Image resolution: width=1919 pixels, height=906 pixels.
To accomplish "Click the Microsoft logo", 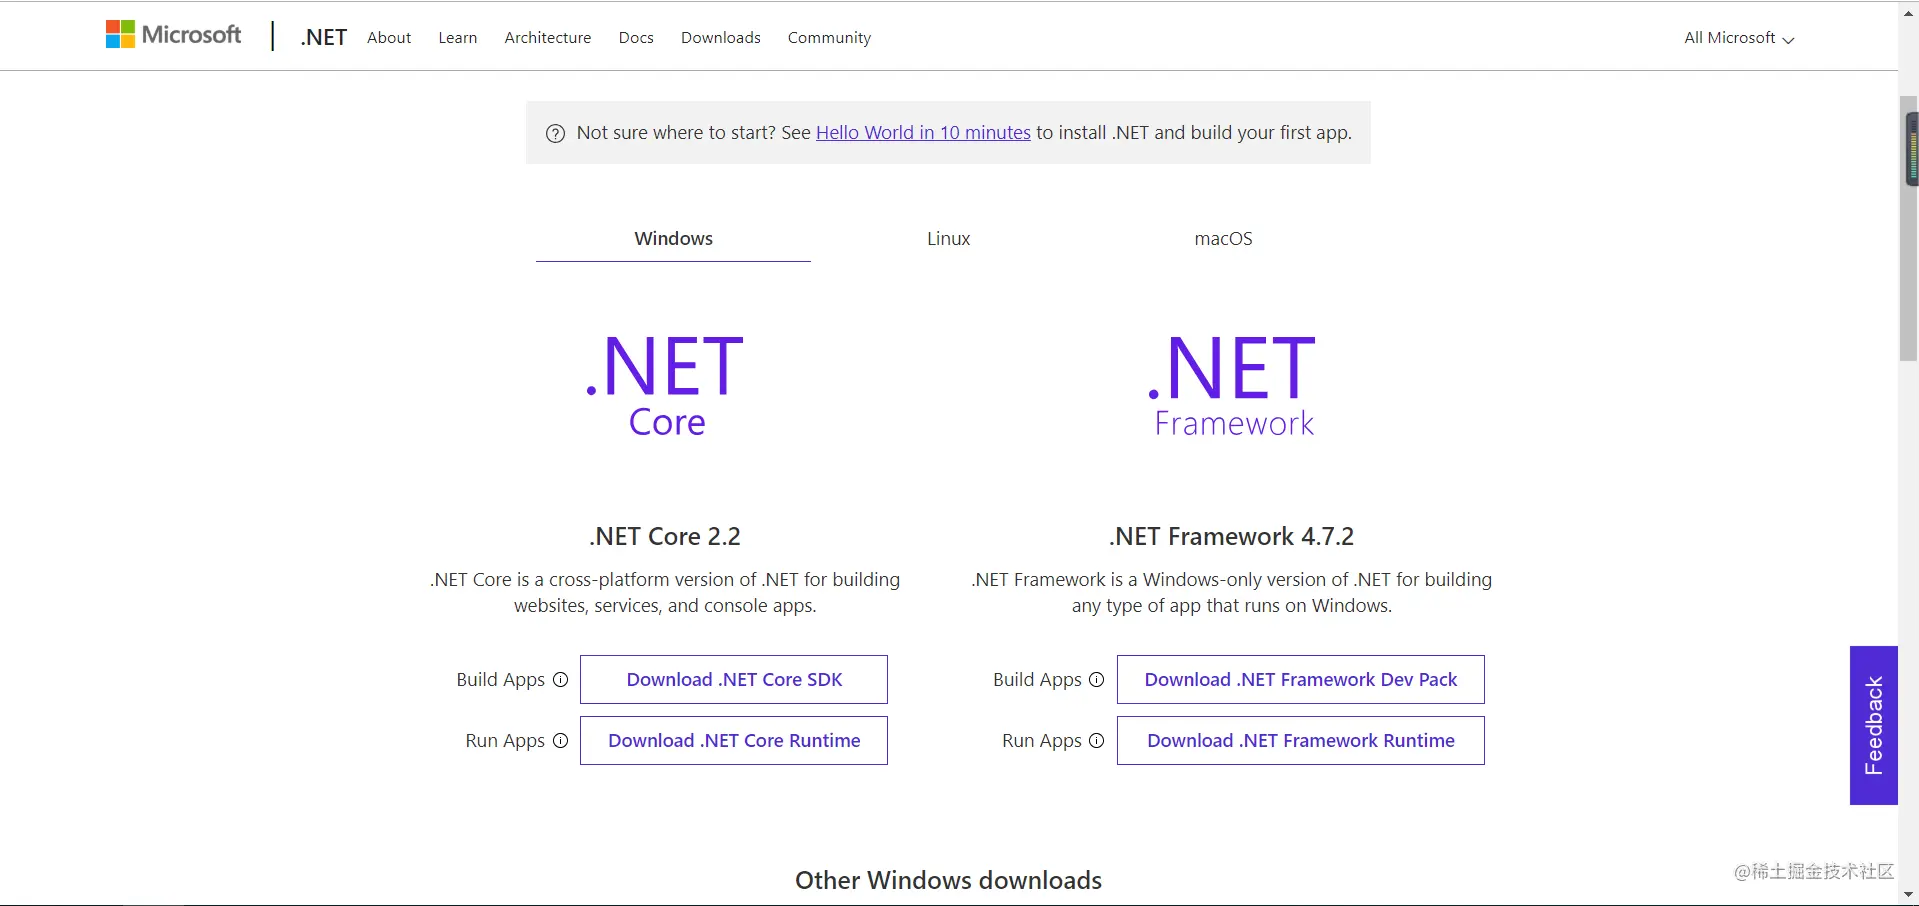I will point(174,35).
